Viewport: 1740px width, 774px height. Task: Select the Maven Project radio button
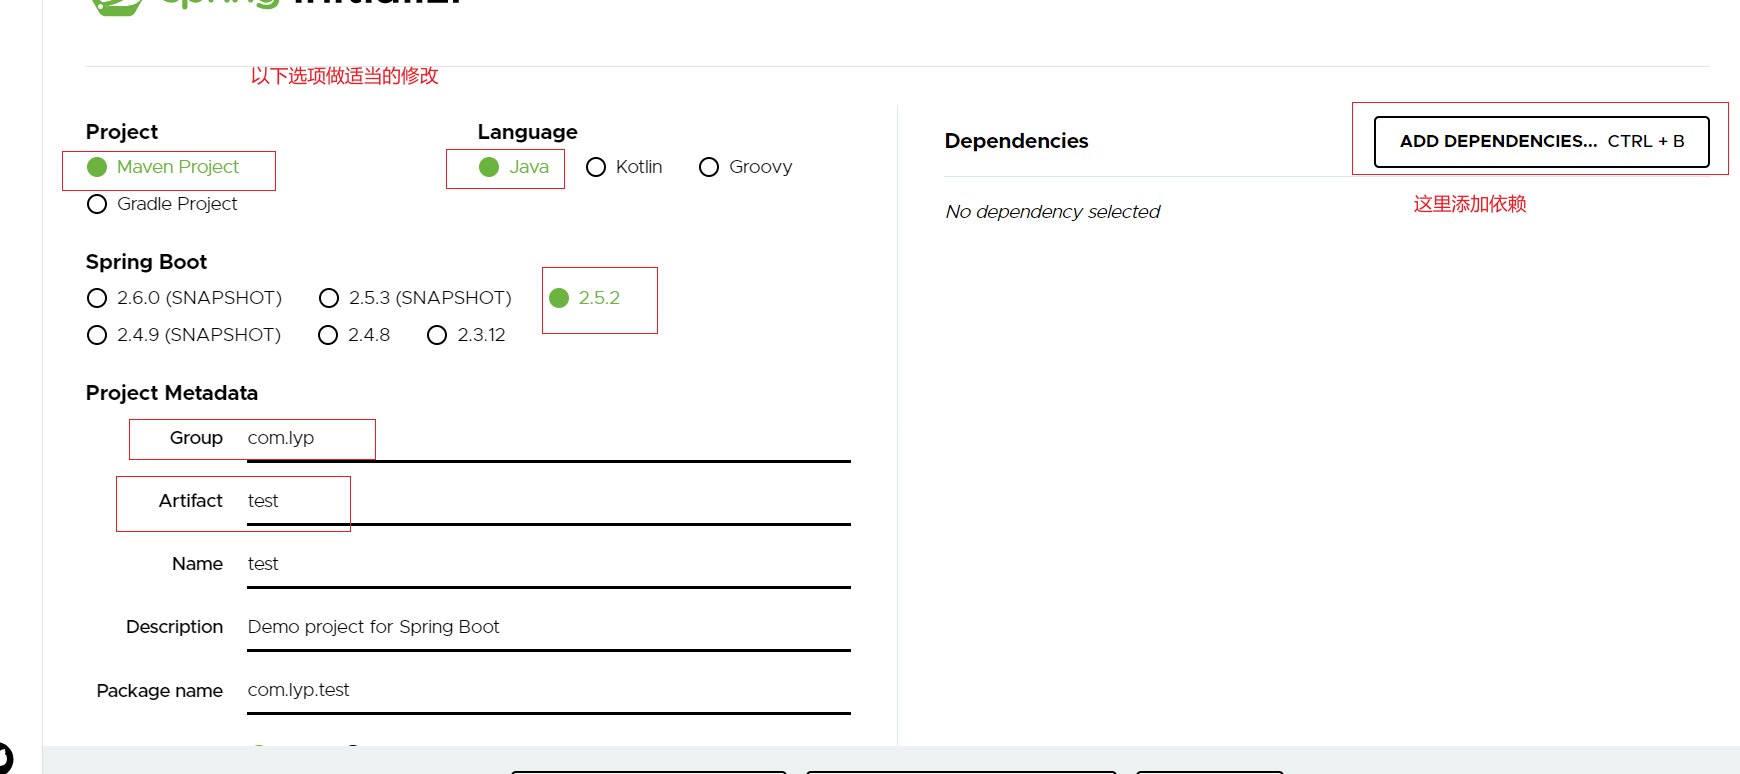pos(97,167)
